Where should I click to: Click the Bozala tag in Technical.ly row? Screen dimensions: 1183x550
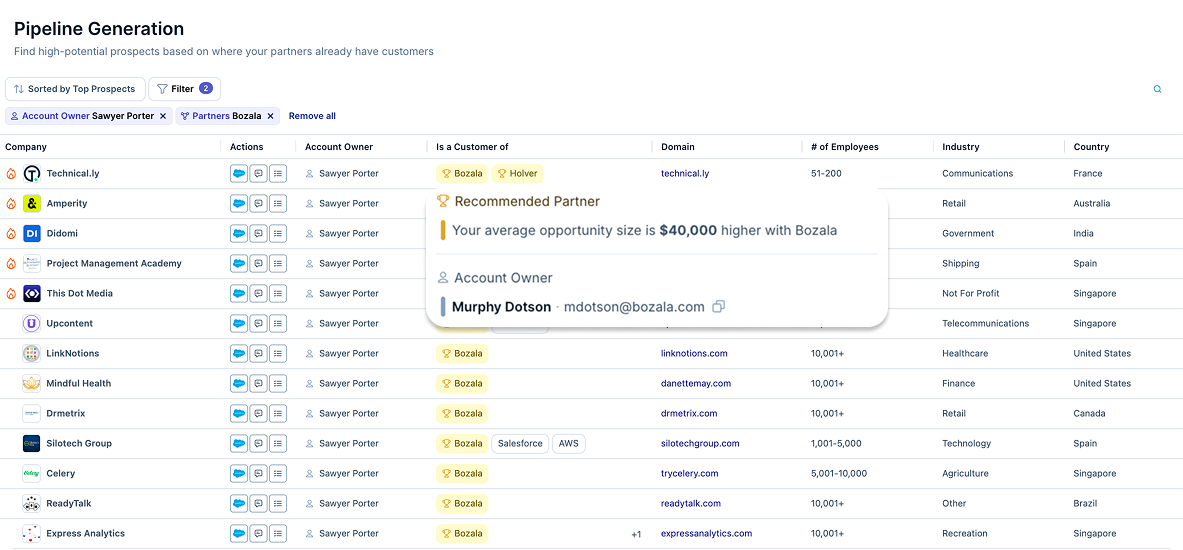(x=462, y=174)
